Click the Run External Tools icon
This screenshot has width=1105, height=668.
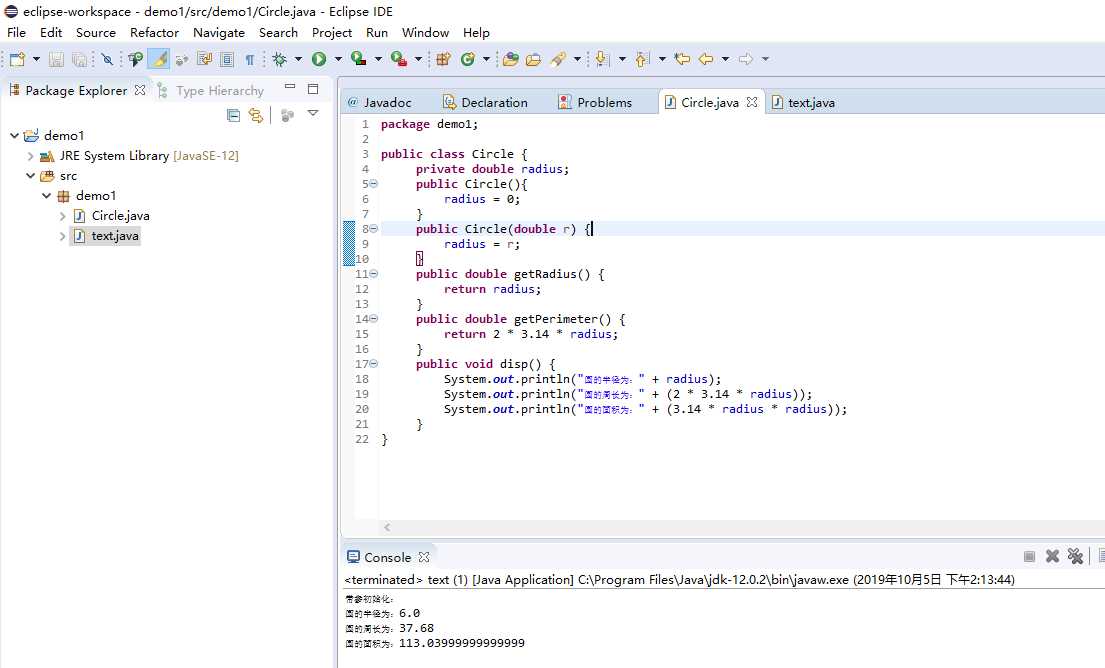point(399,59)
